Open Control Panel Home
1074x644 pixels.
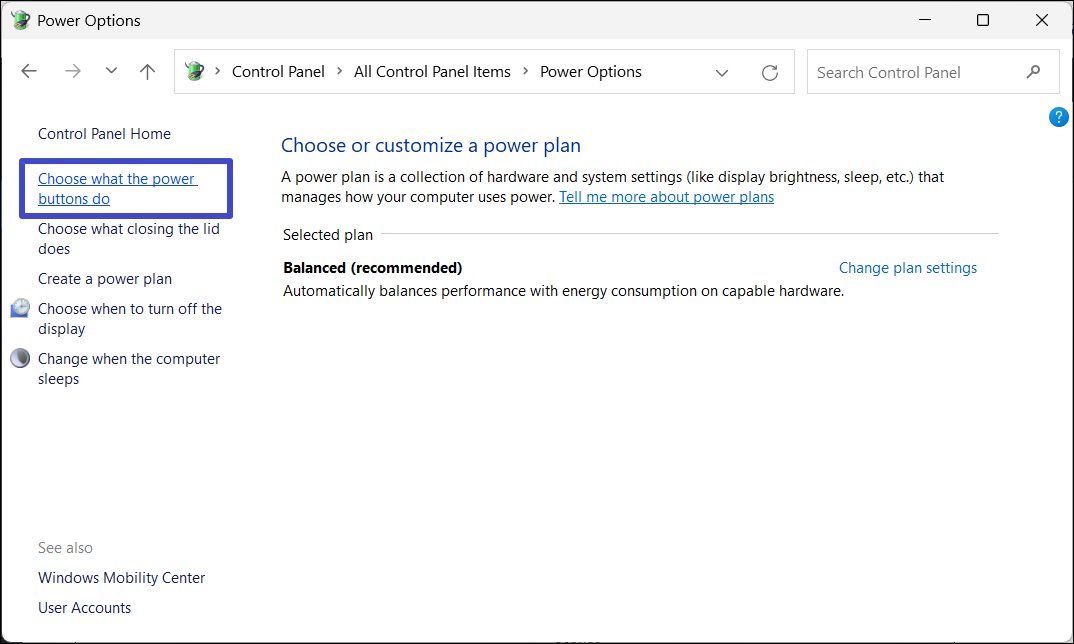[x=104, y=134]
